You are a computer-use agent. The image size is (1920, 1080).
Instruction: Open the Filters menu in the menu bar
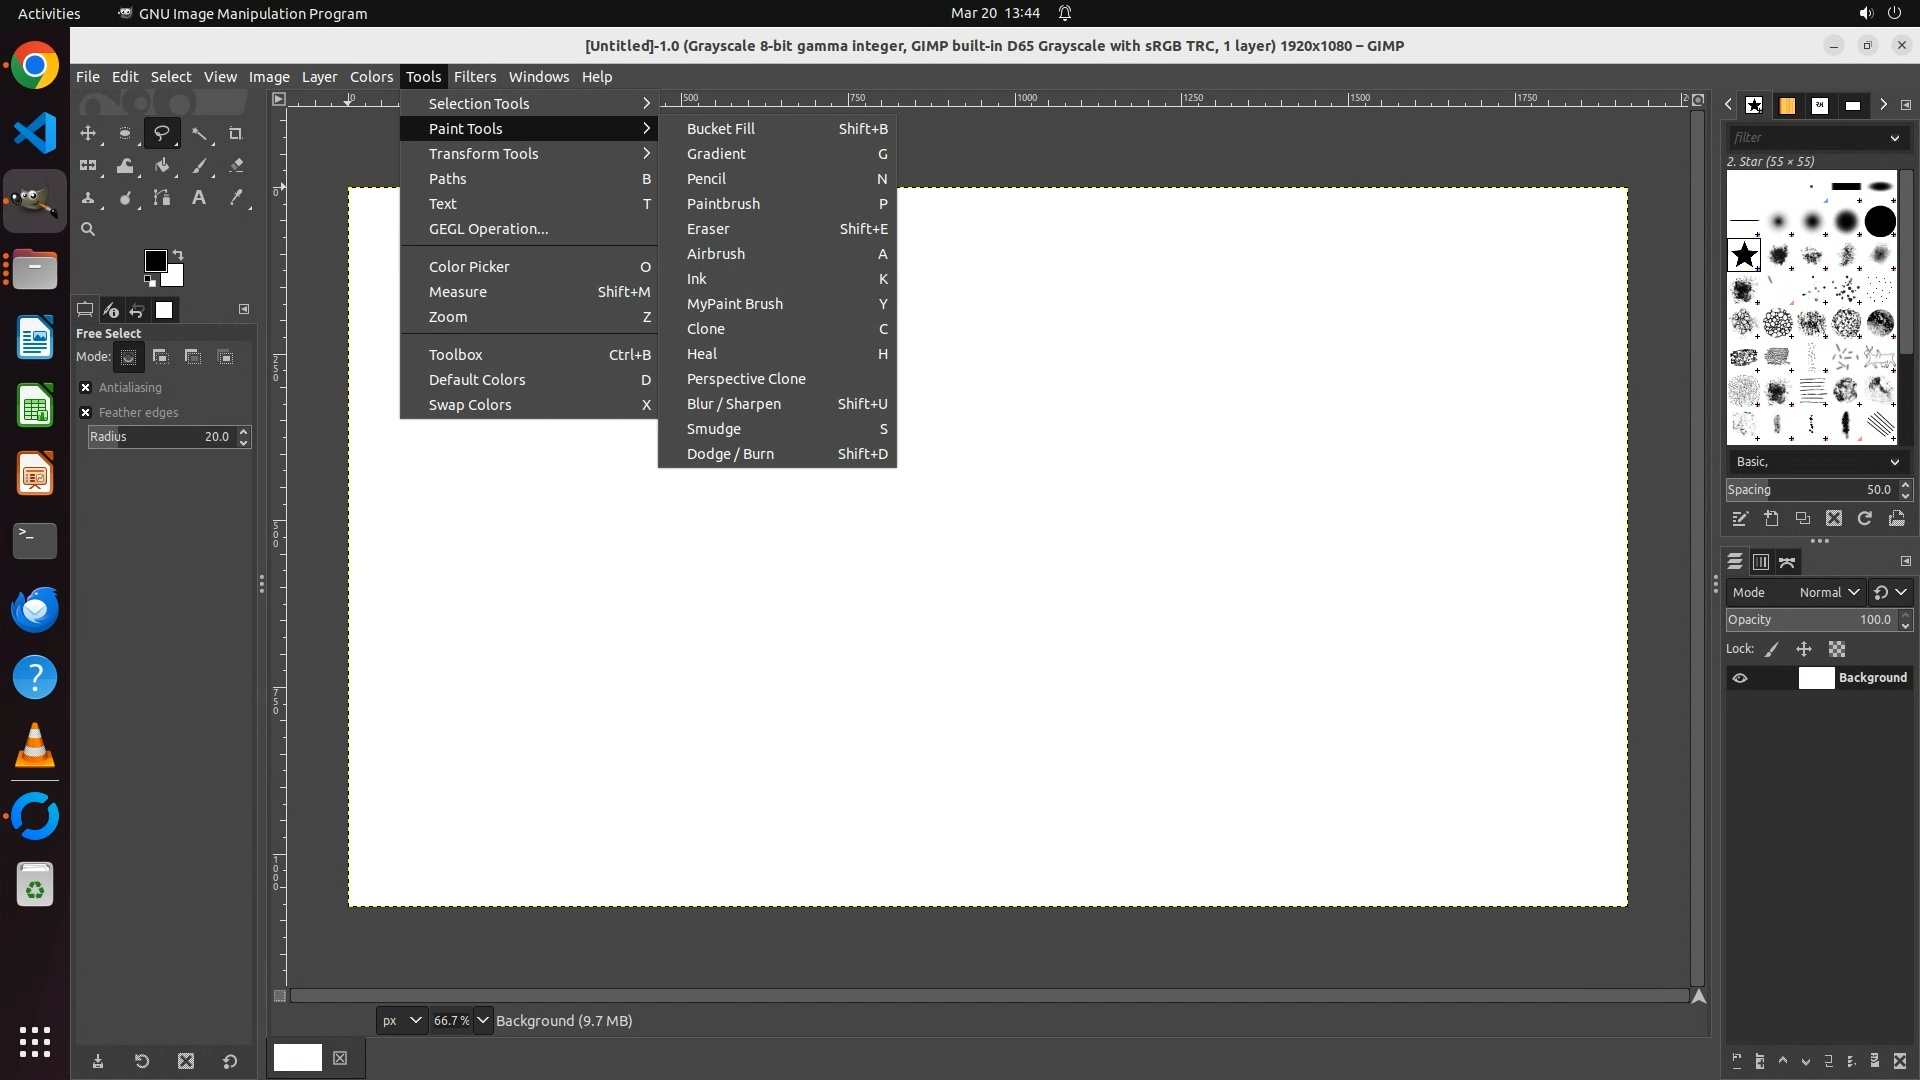(474, 77)
